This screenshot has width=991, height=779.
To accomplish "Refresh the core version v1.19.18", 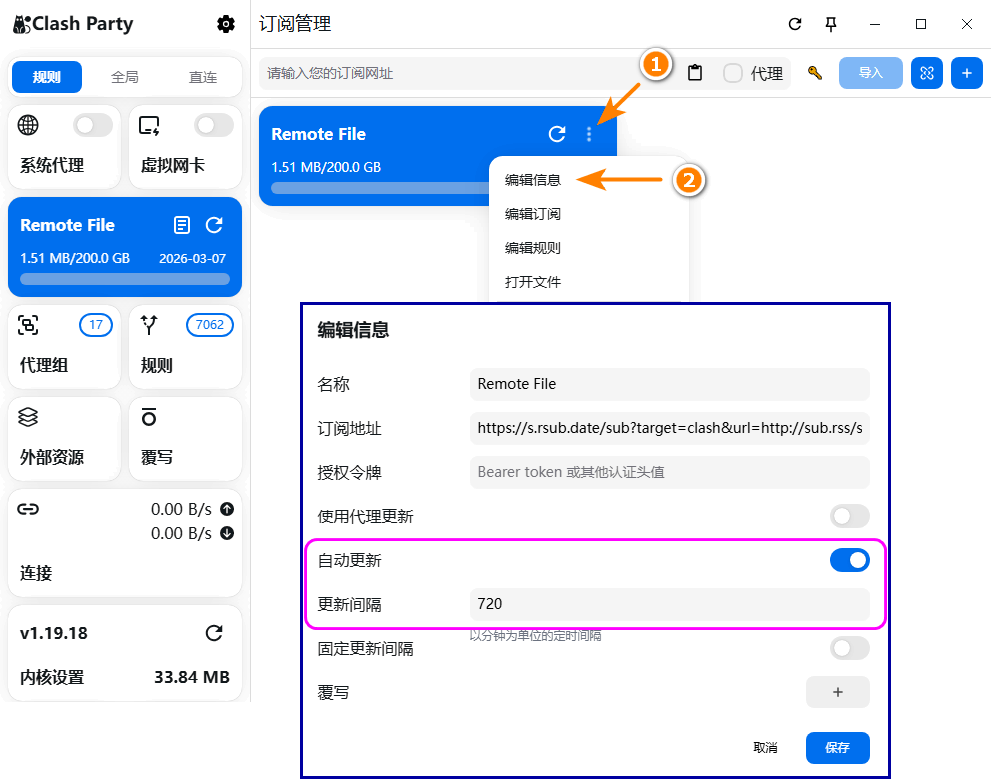I will 214,633.
